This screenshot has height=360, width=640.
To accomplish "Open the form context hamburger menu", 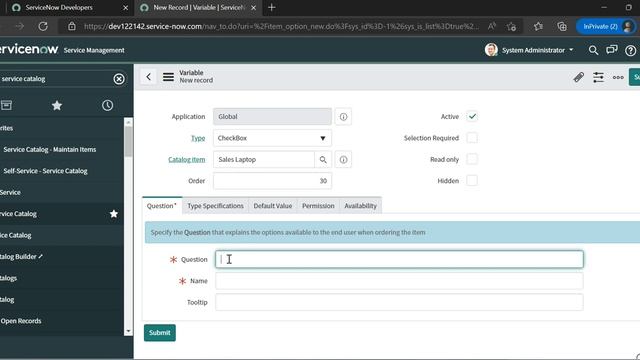I will click(168, 77).
